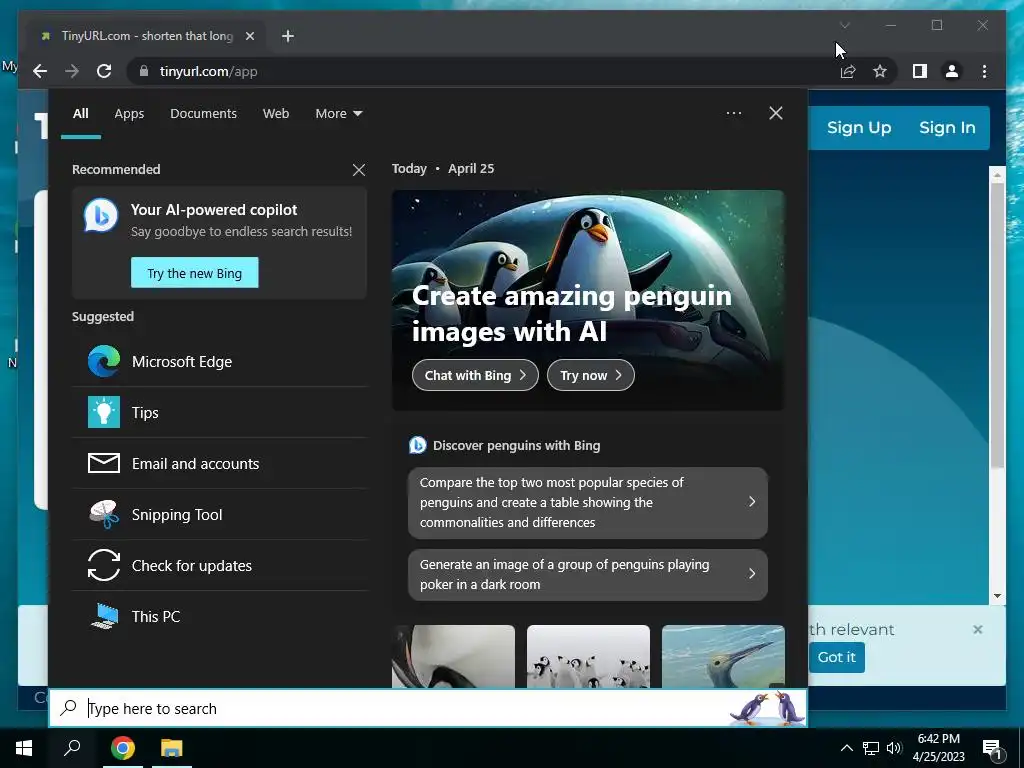Open the Windows Start menu
Viewport: 1024px width, 768px height.
tap(24, 748)
